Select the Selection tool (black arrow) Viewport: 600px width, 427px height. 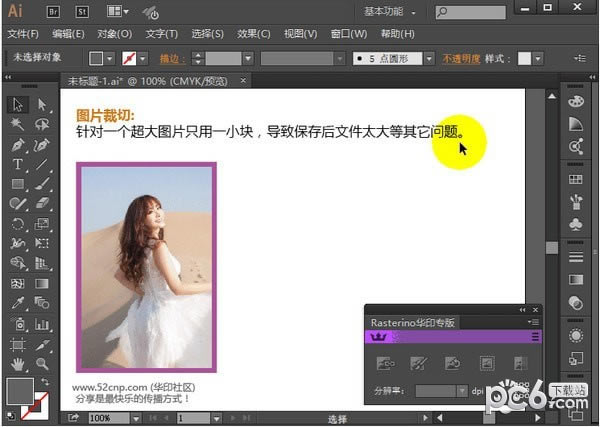(18, 104)
